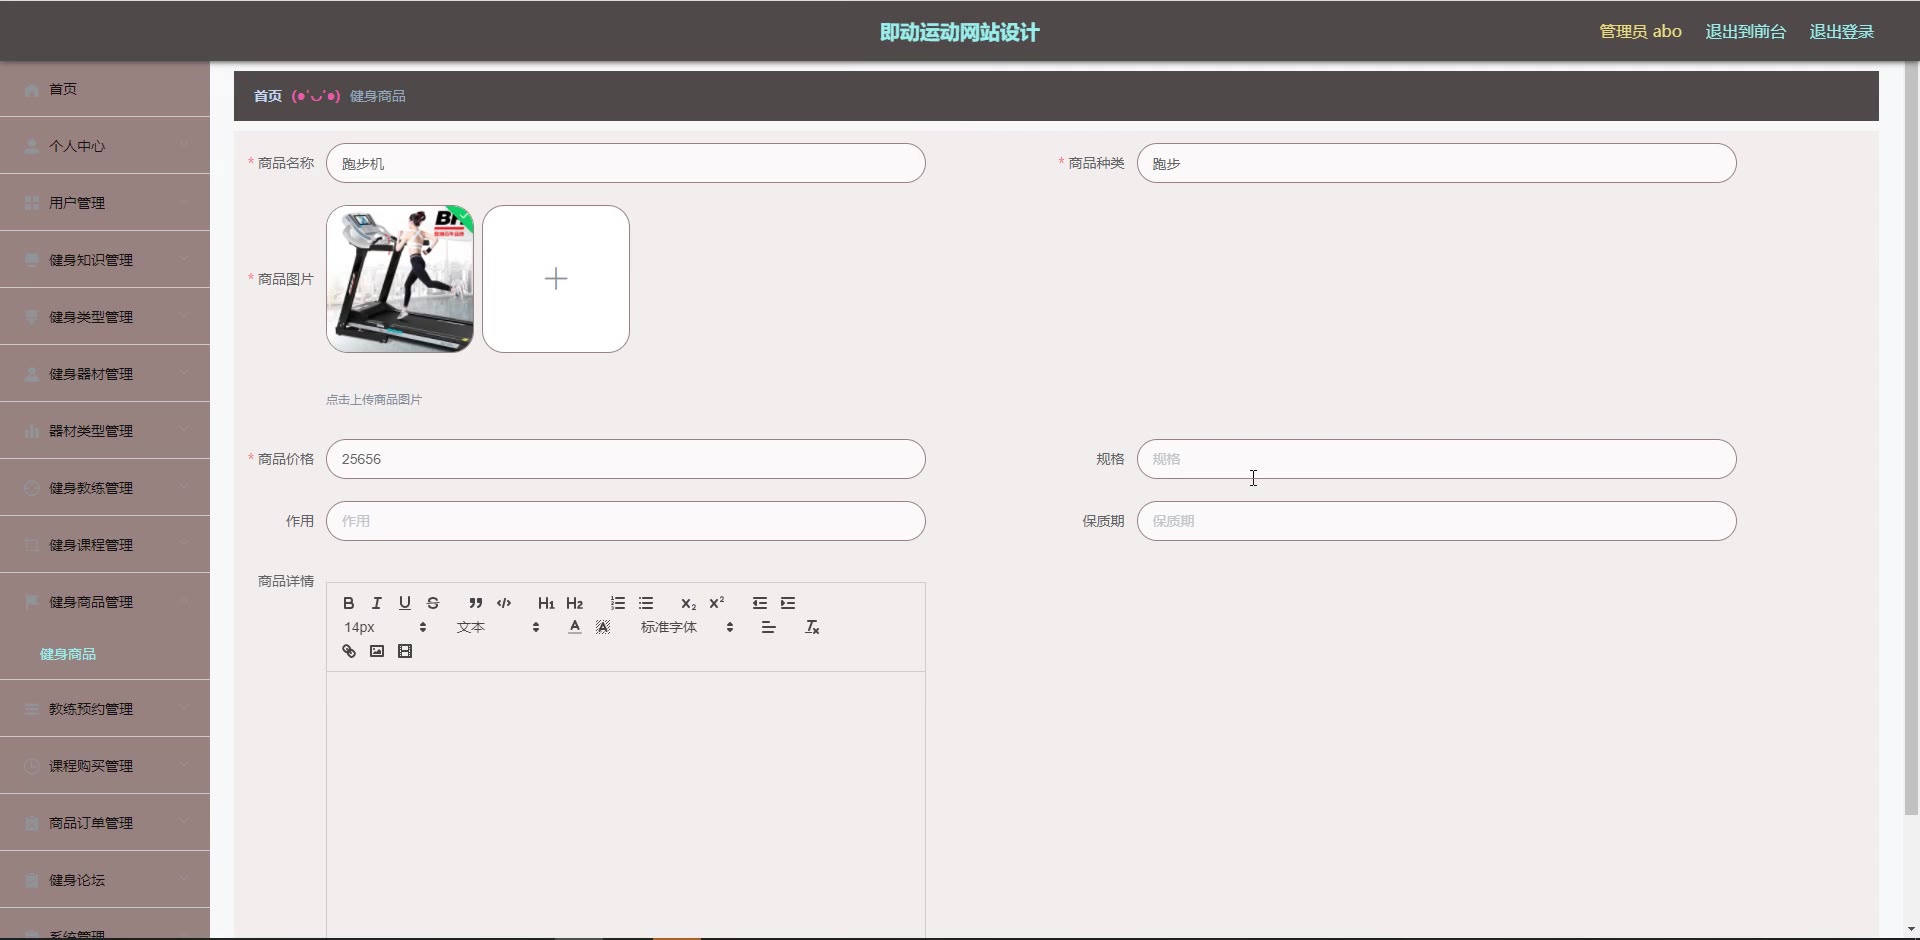Toggle strikethrough formatting in the editor
Image resolution: width=1920 pixels, height=940 pixels.
pyautogui.click(x=432, y=603)
